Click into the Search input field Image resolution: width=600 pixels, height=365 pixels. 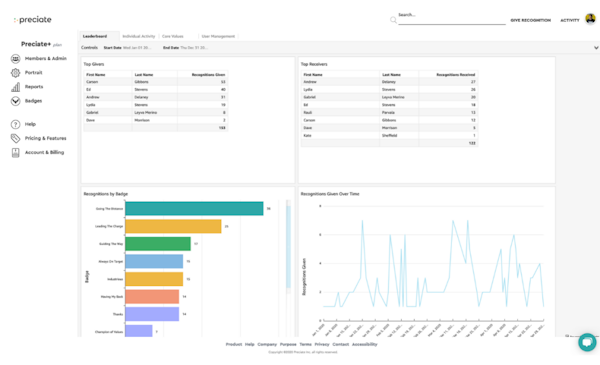tap(452, 18)
